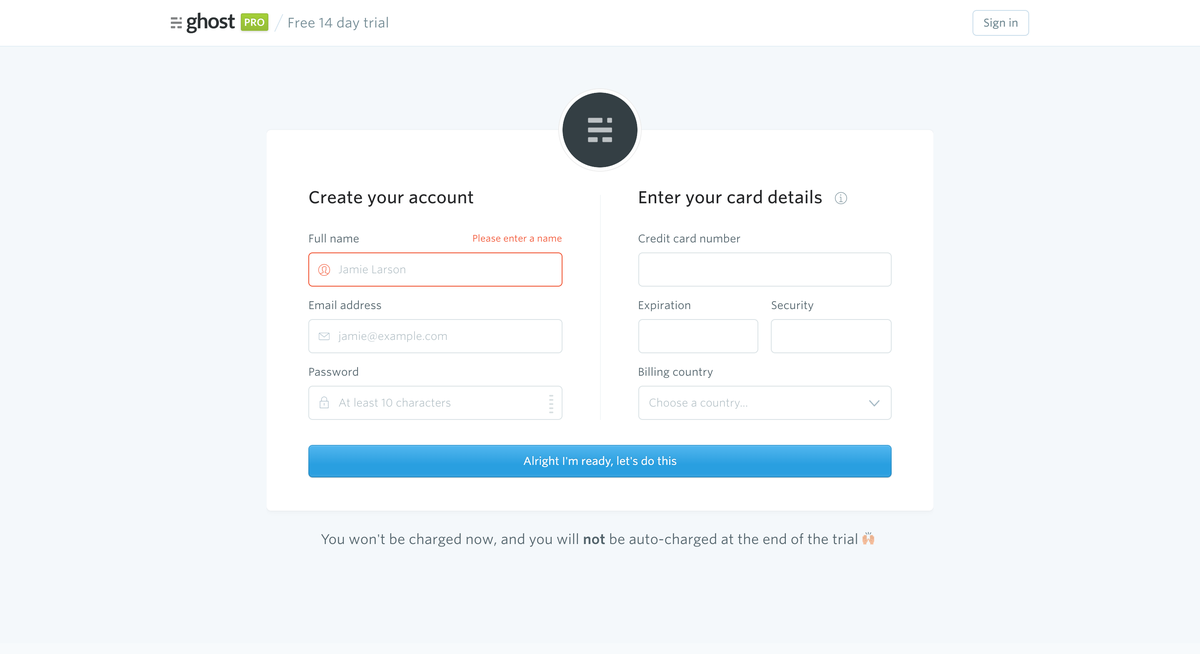The height and width of the screenshot is (654, 1200).
Task: Focus the Email address input field
Action: click(x=435, y=336)
